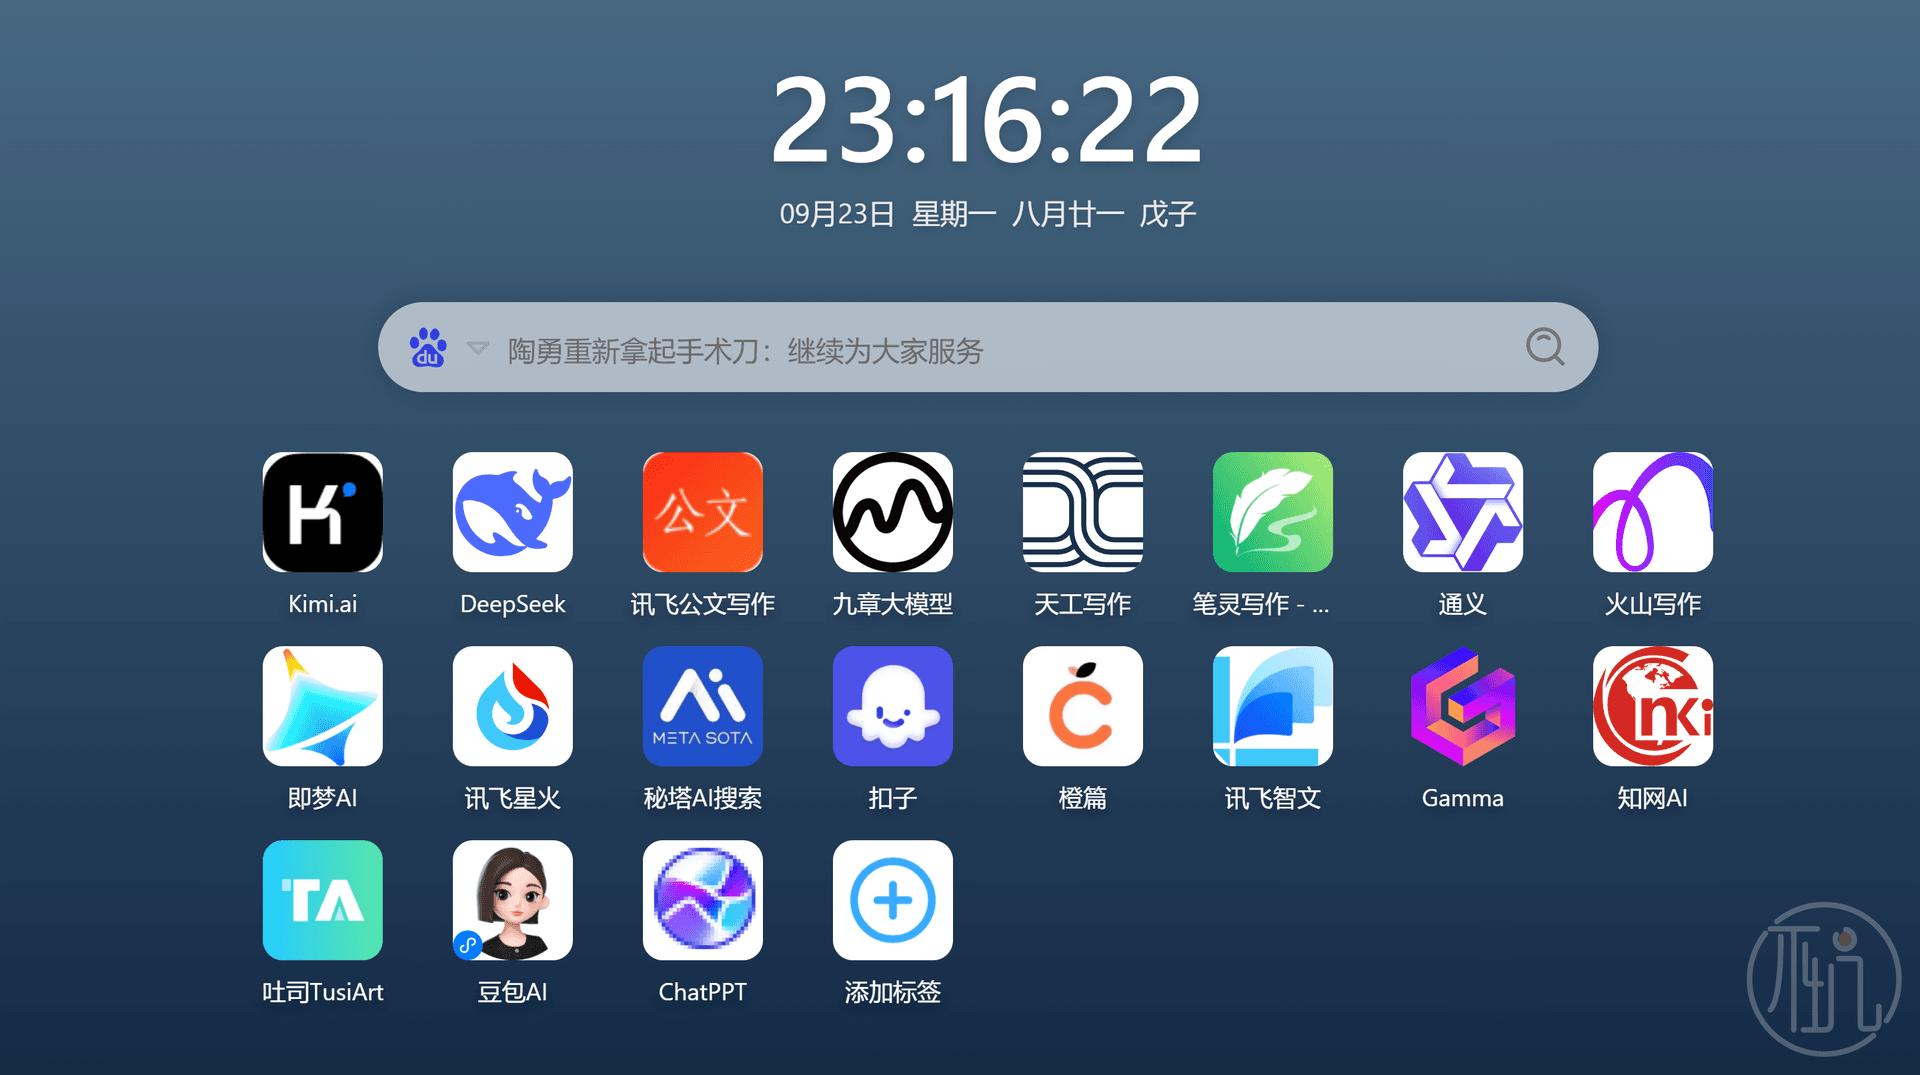
Task: Click the Gamma text label
Action: point(1462,798)
